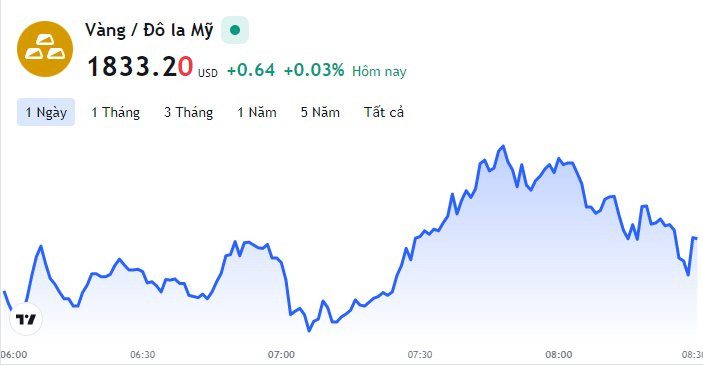Select the 1 Ngày time range tab
This screenshot has width=703, height=366.
click(46, 112)
